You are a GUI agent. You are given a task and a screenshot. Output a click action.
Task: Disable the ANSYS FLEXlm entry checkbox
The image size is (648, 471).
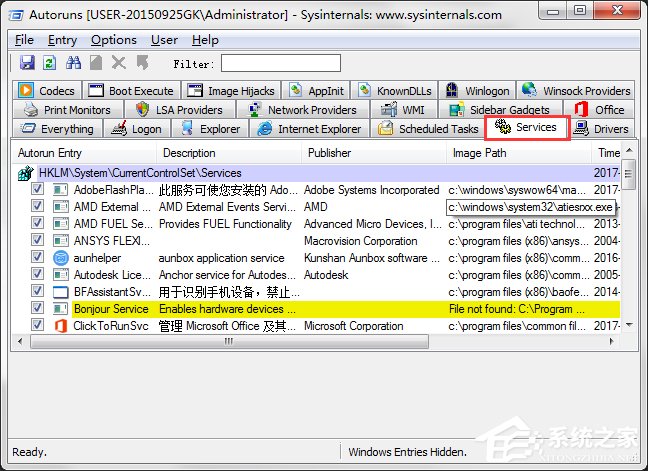point(38,241)
